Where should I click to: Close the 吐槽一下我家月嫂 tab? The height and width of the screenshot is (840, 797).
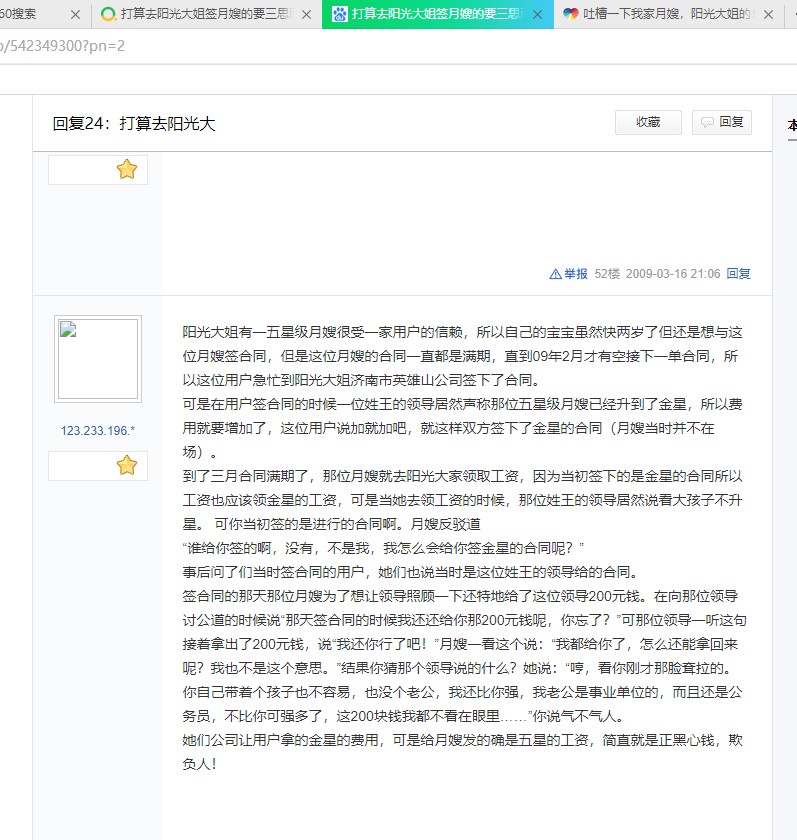(x=768, y=15)
